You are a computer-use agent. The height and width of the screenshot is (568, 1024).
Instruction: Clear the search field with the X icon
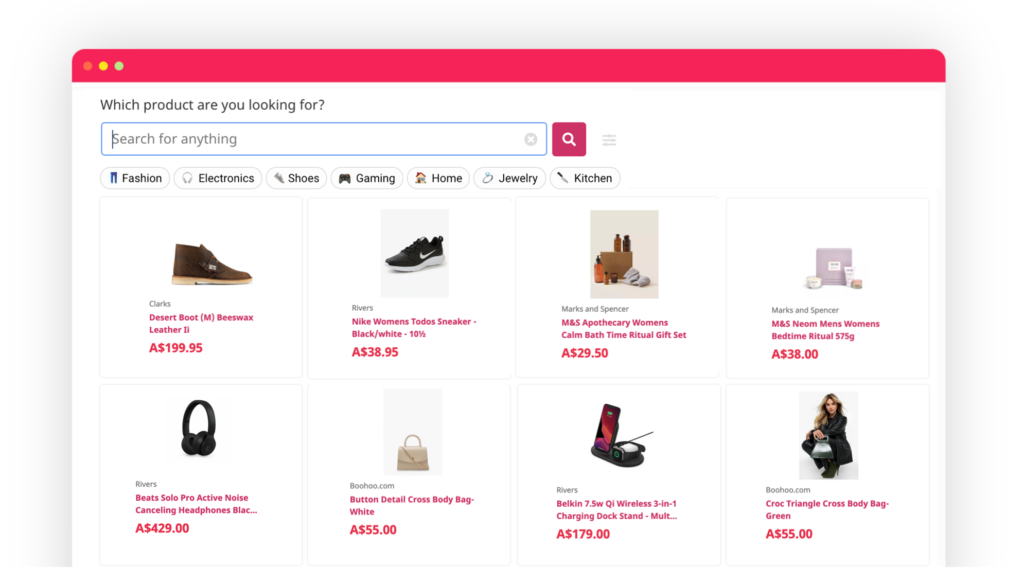click(x=530, y=139)
